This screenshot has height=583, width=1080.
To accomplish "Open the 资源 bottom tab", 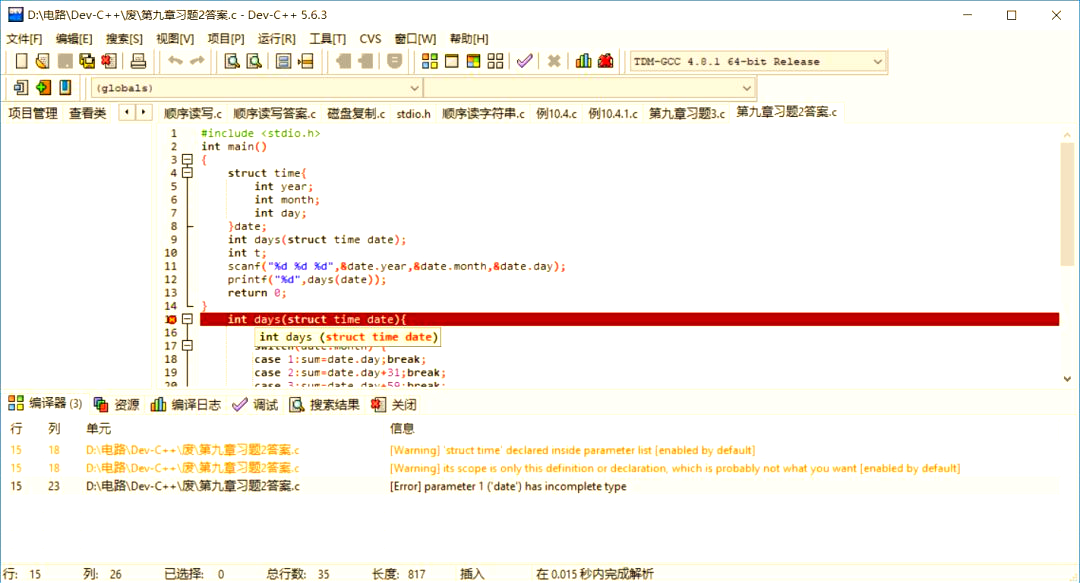I will (116, 405).
